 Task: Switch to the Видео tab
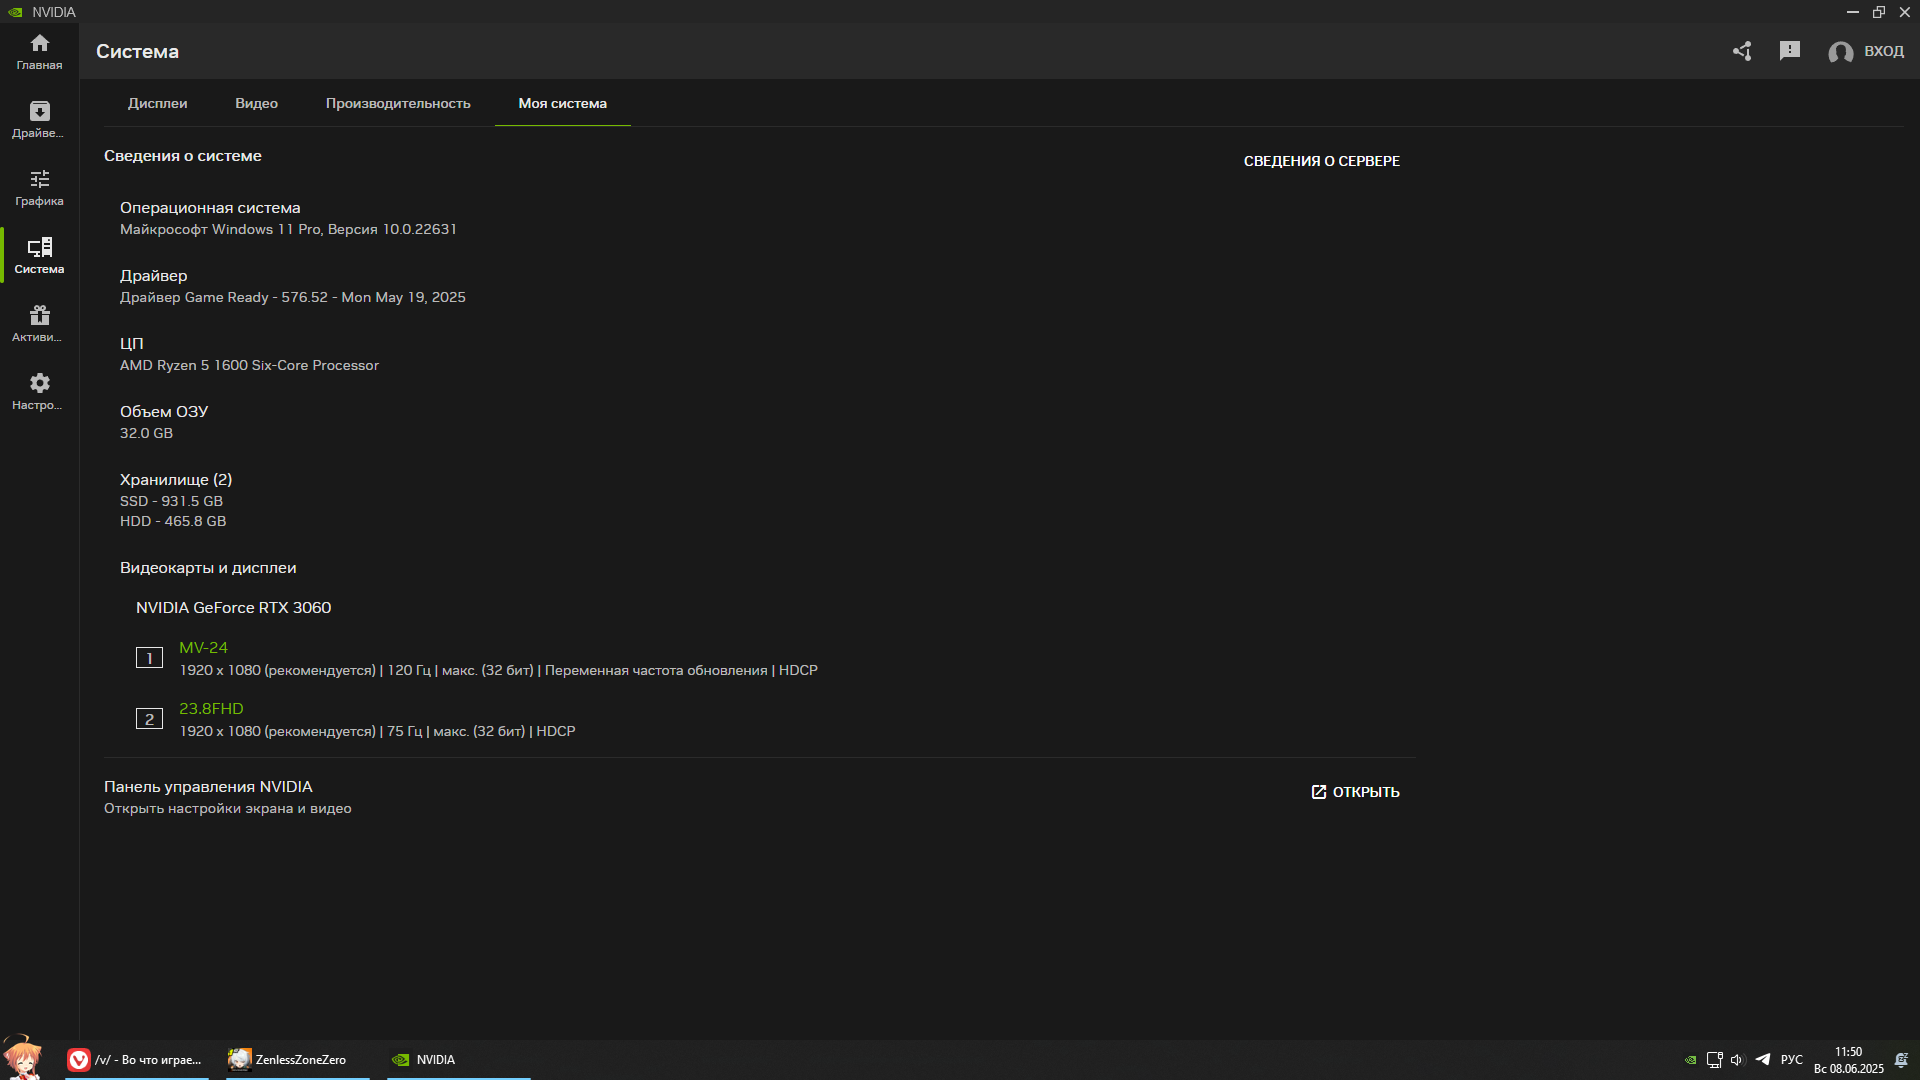pos(256,103)
